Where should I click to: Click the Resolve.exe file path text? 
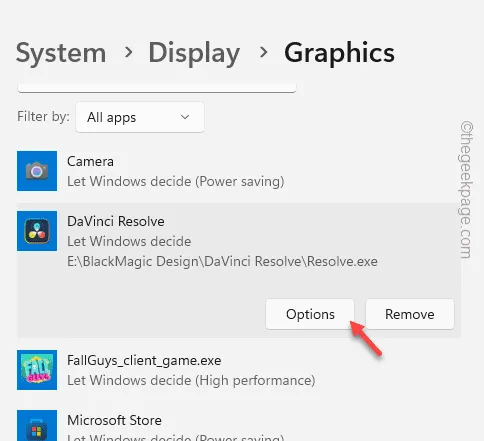tap(222, 261)
